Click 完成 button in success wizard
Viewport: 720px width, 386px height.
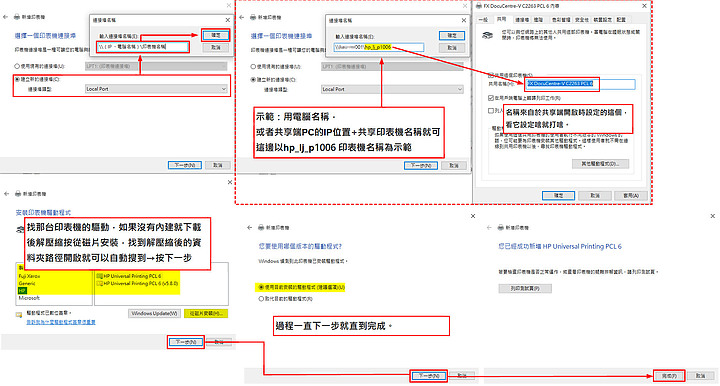[669, 375]
